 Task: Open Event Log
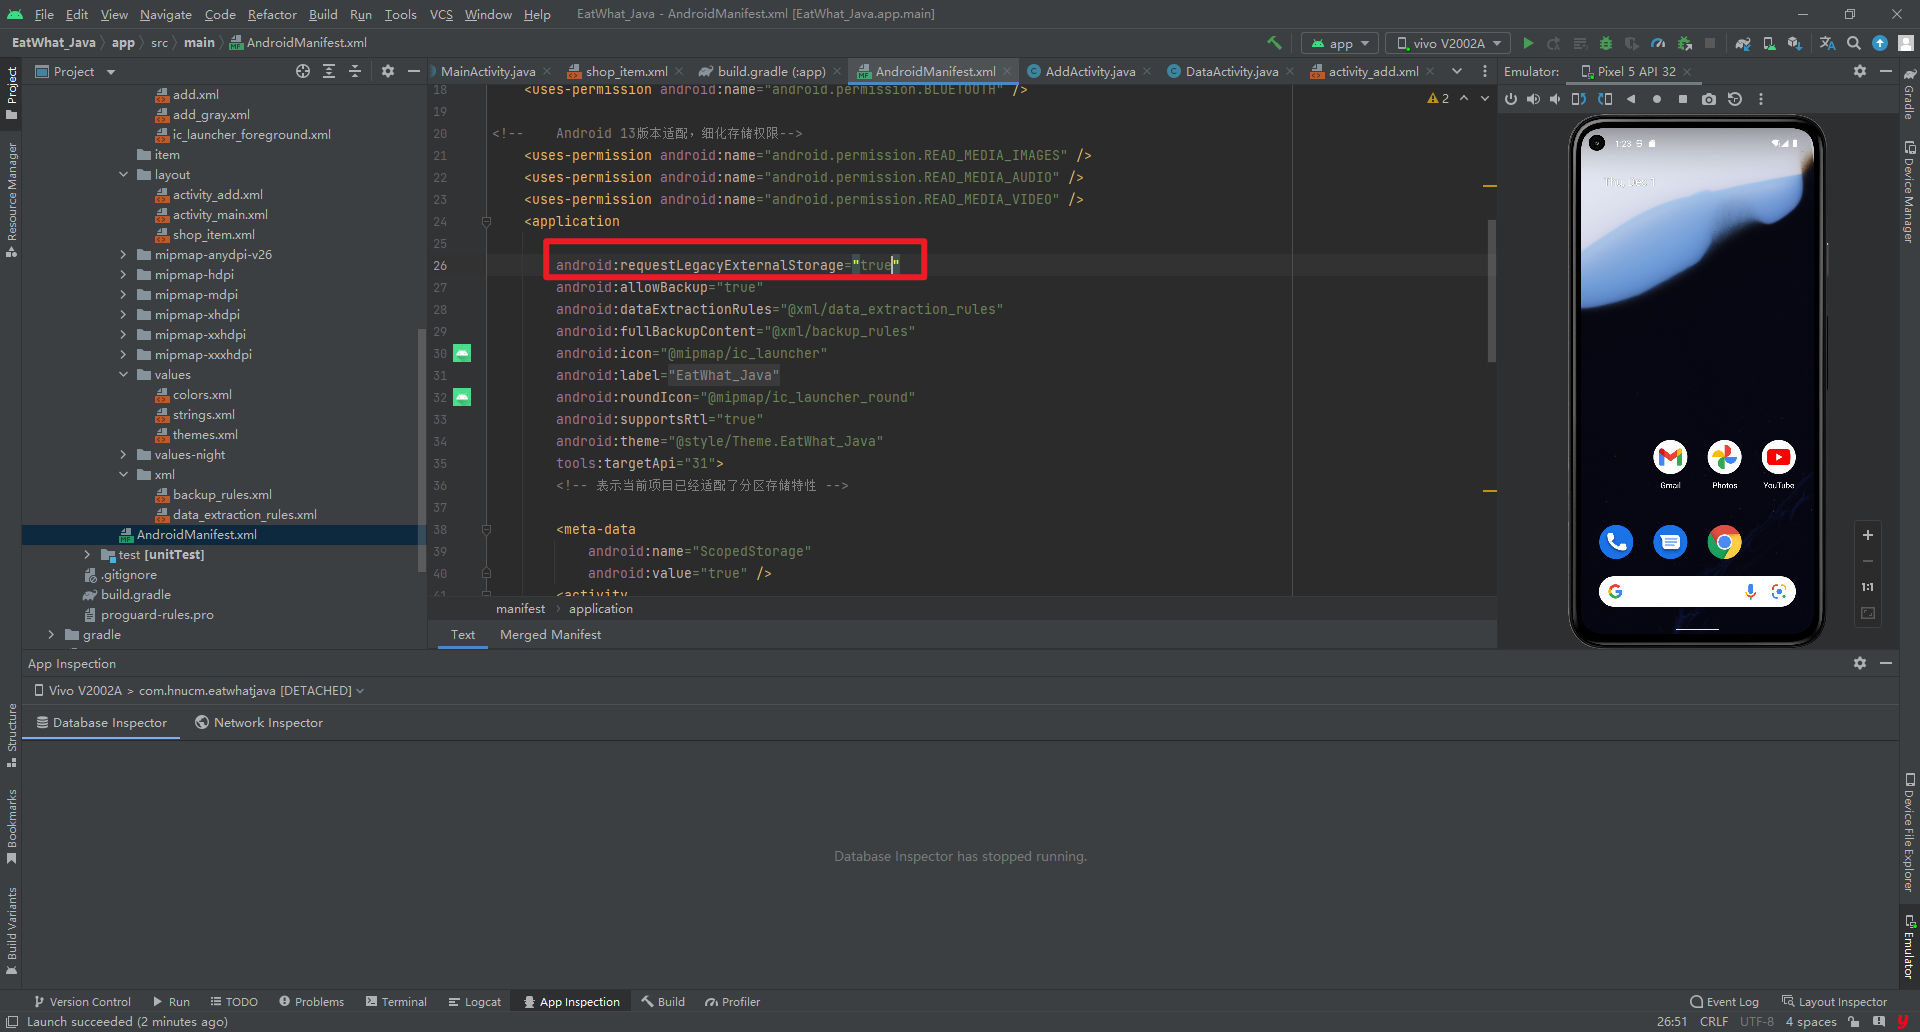click(x=1724, y=1002)
